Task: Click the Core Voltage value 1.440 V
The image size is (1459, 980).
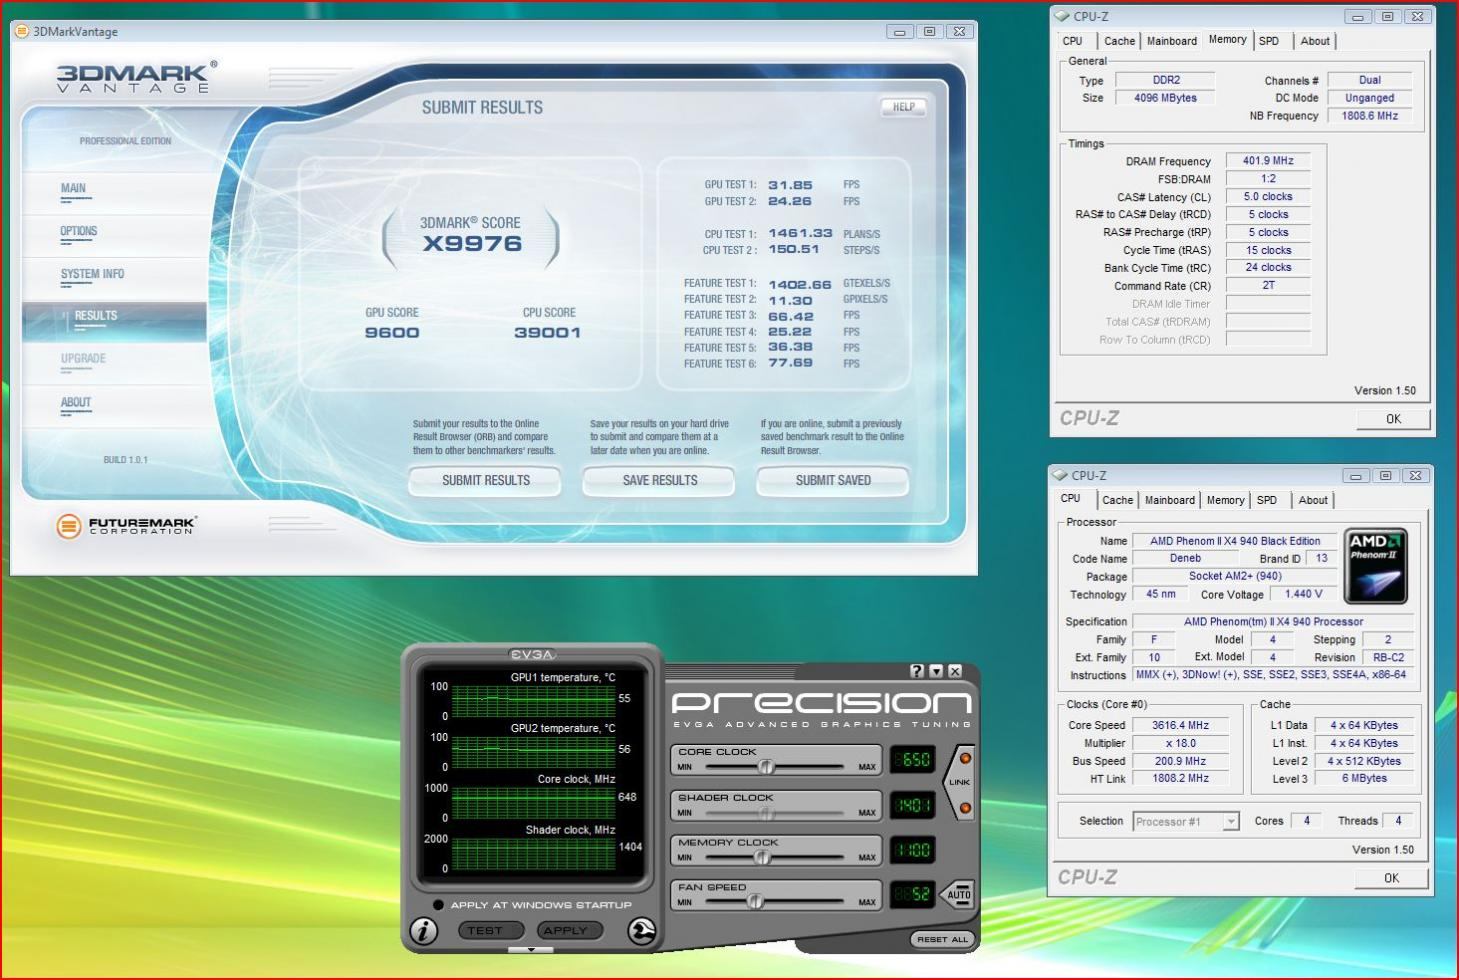Action: click(x=1304, y=594)
